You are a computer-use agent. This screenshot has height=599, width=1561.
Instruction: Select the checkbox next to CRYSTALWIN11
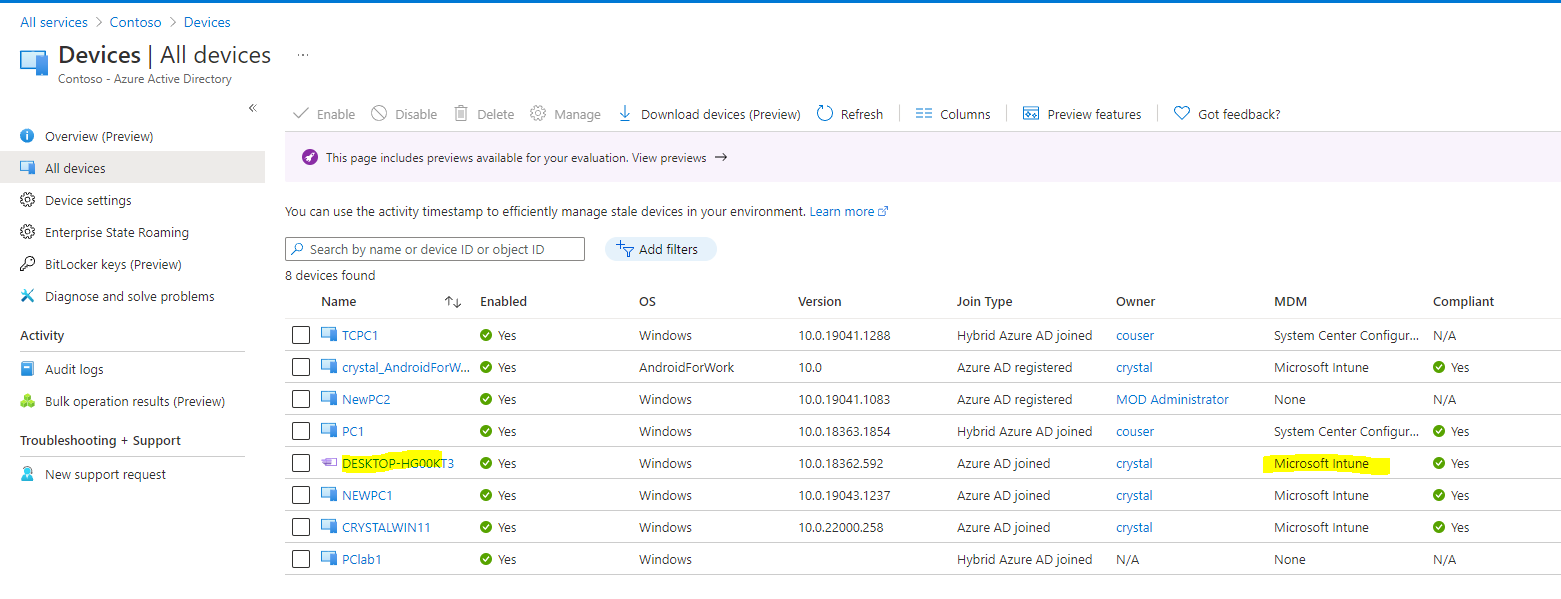[x=301, y=527]
